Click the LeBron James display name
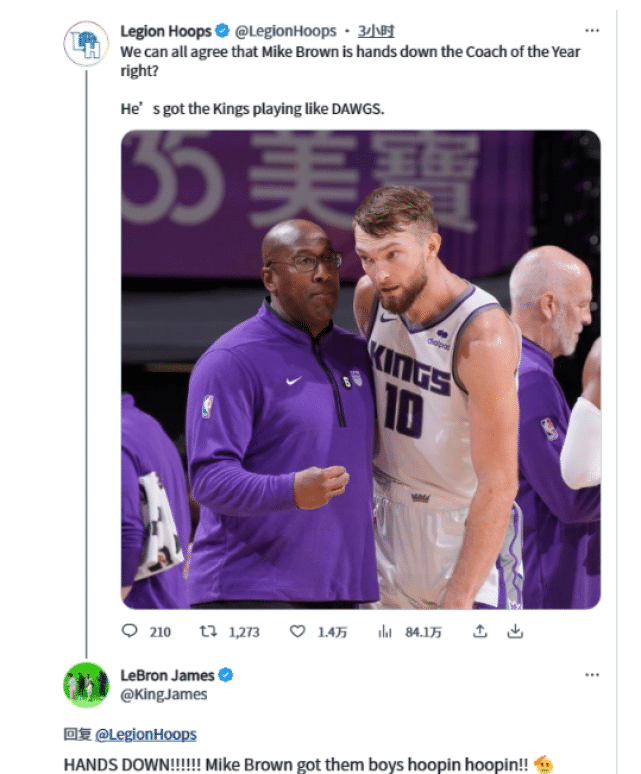 click(167, 675)
